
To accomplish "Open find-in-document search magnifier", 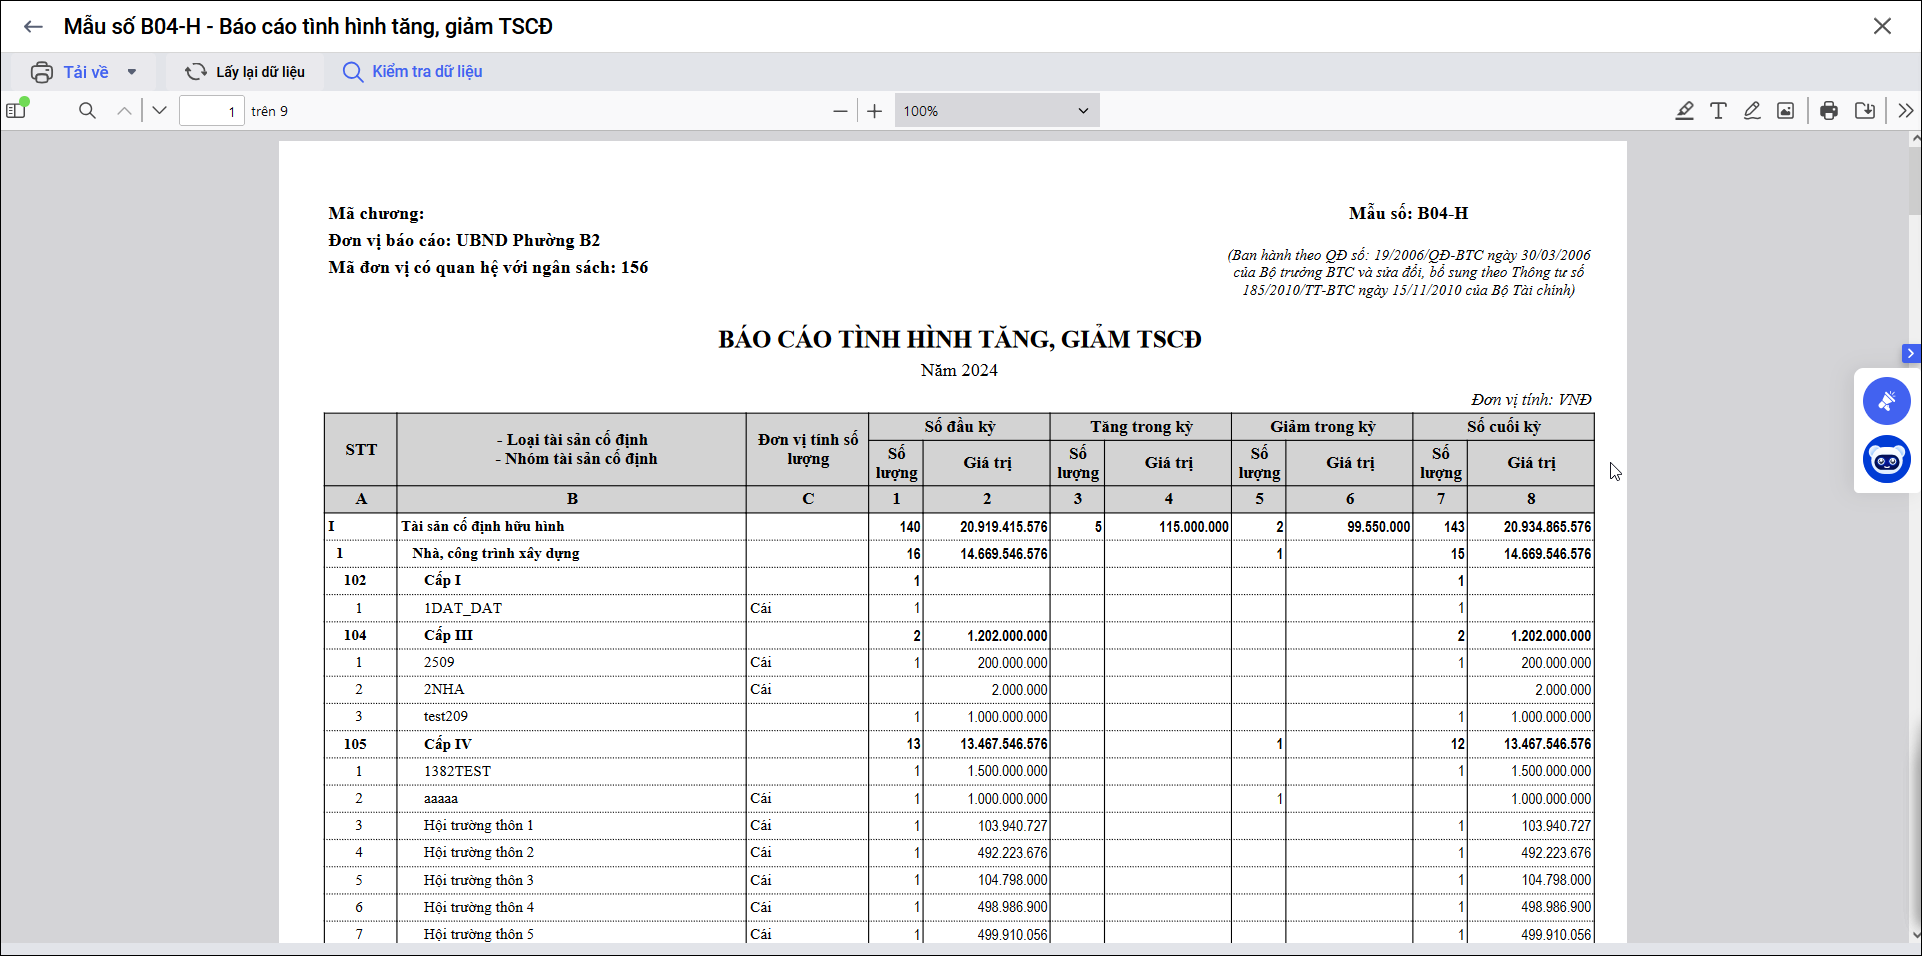I will click(87, 111).
